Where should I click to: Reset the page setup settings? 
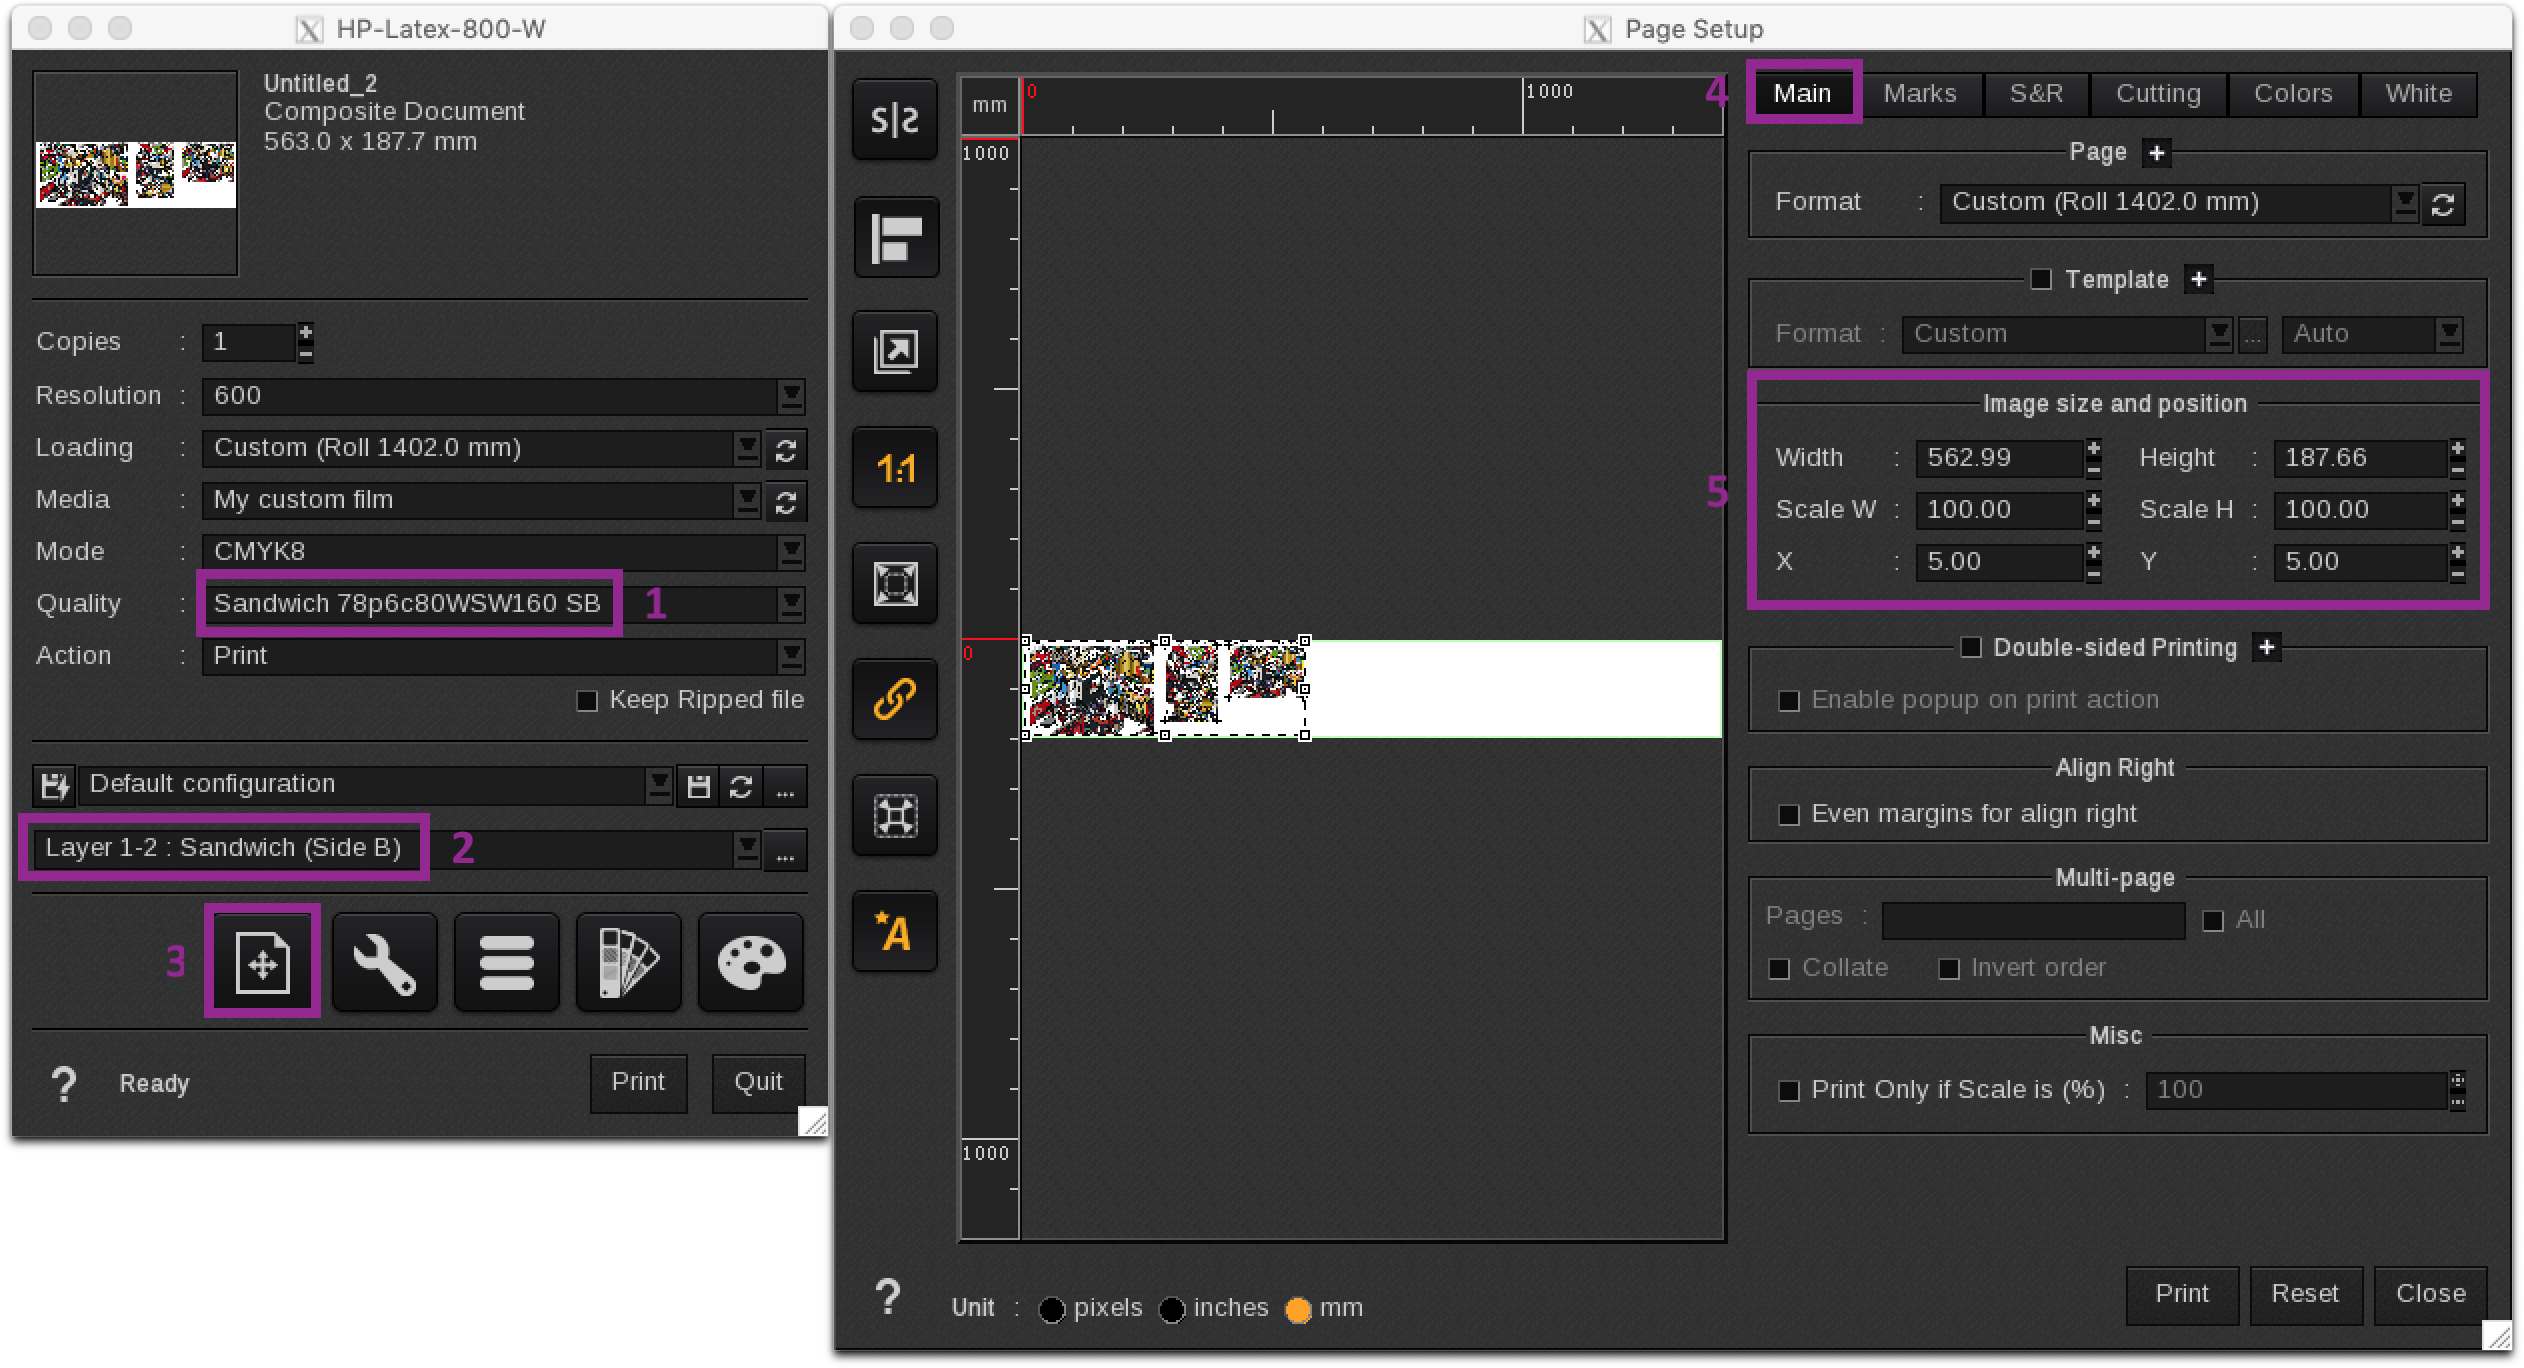[x=2306, y=1294]
